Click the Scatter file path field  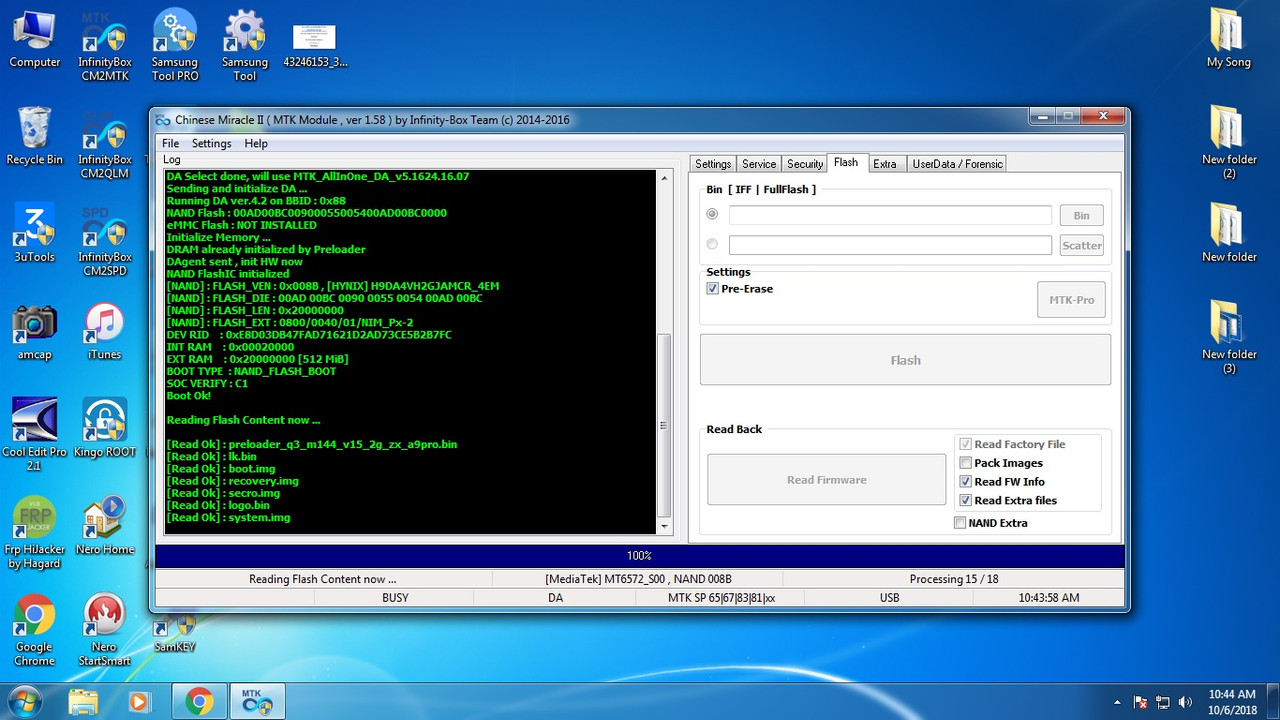pyautogui.click(x=890, y=245)
